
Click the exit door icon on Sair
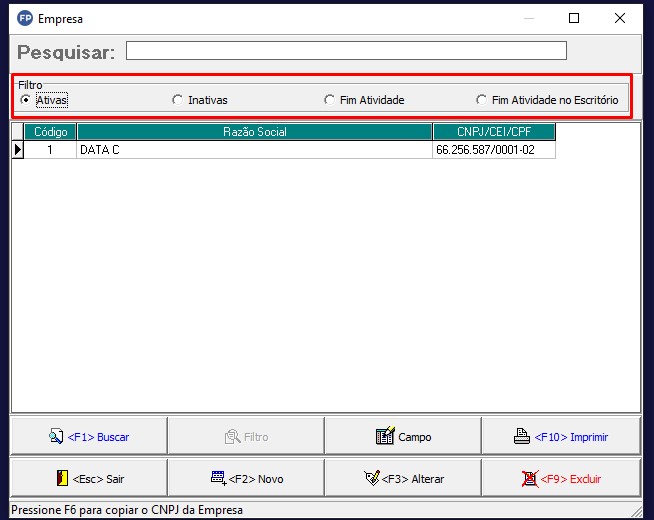click(x=62, y=478)
